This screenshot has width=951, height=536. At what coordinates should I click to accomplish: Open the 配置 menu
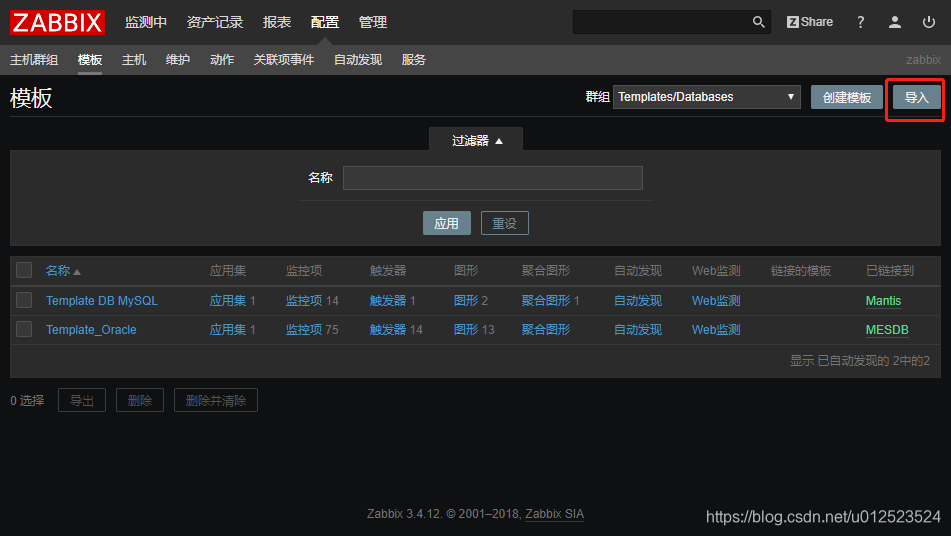[324, 22]
